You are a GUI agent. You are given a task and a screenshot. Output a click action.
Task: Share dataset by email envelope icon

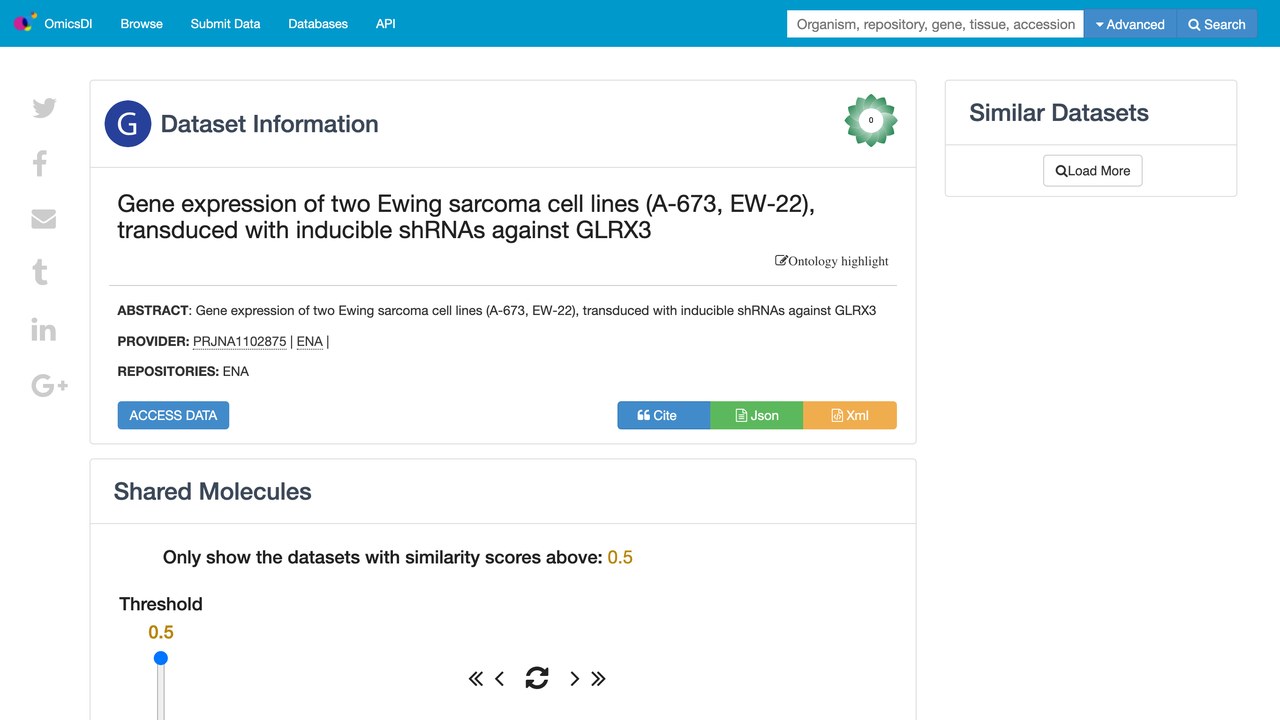[x=44, y=219]
